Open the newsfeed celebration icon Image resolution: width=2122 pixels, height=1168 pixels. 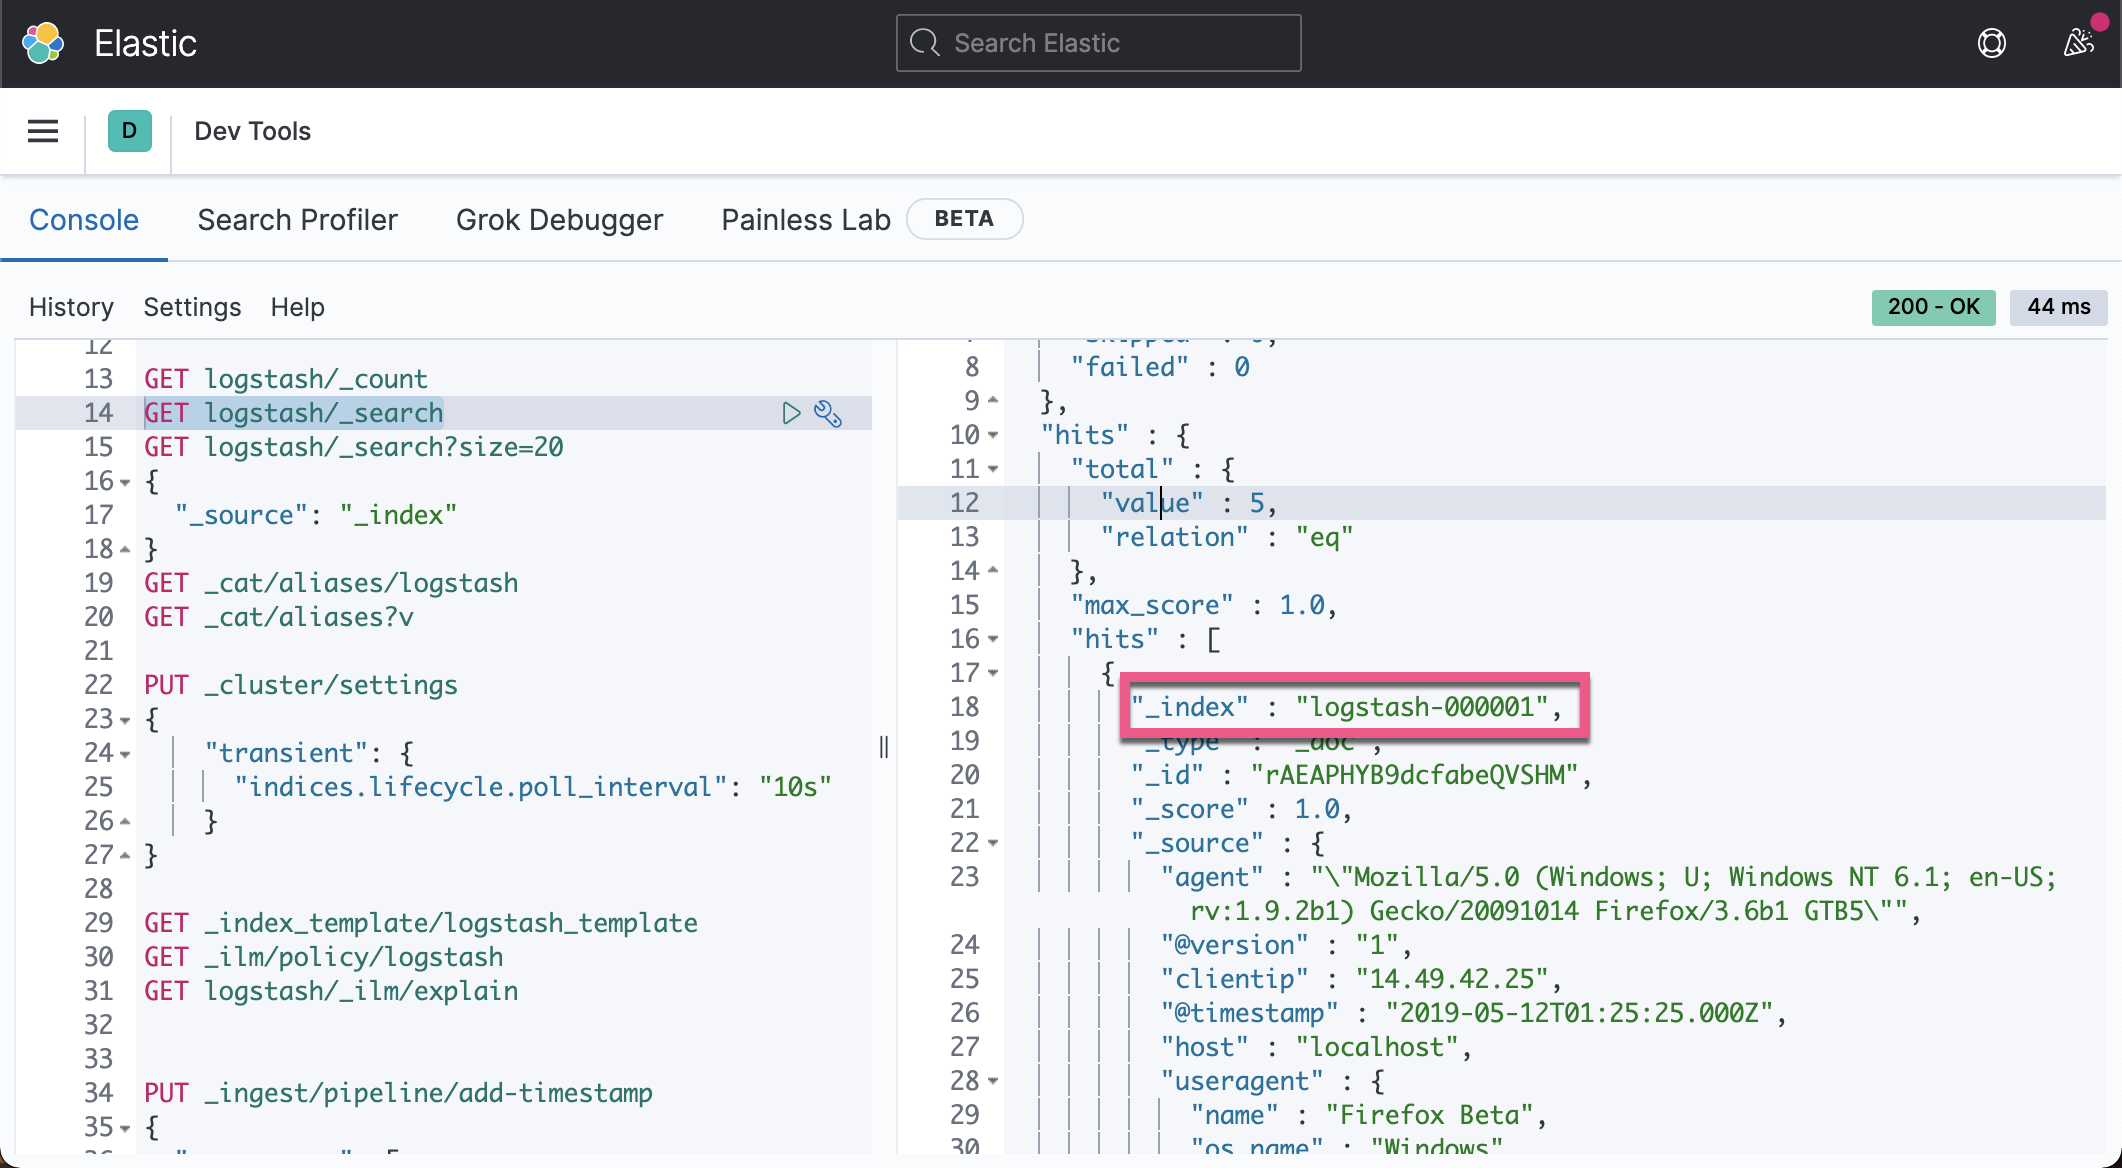(2079, 43)
